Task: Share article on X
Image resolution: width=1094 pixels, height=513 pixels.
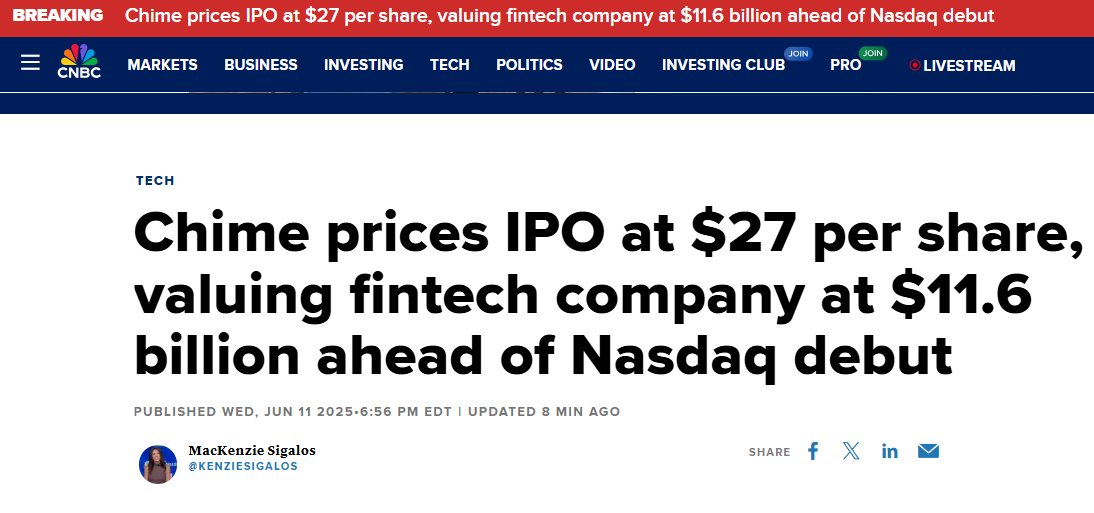Action: click(851, 451)
